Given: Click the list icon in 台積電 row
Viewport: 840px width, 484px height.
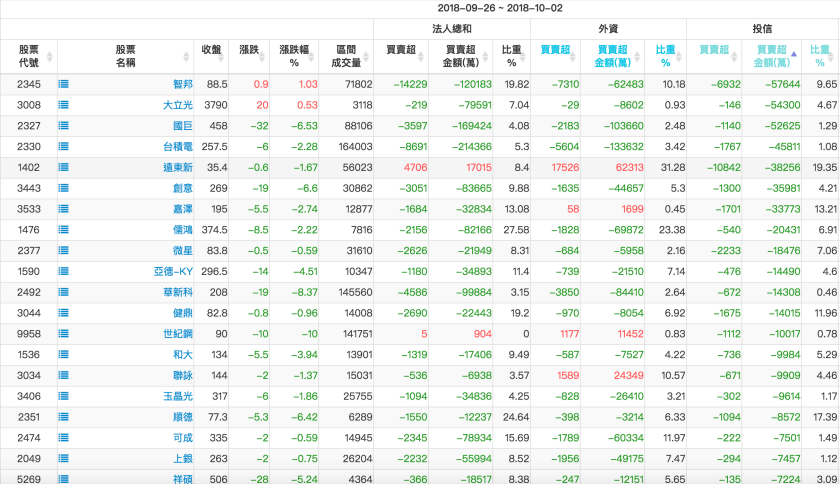Looking at the screenshot, I should click(64, 147).
